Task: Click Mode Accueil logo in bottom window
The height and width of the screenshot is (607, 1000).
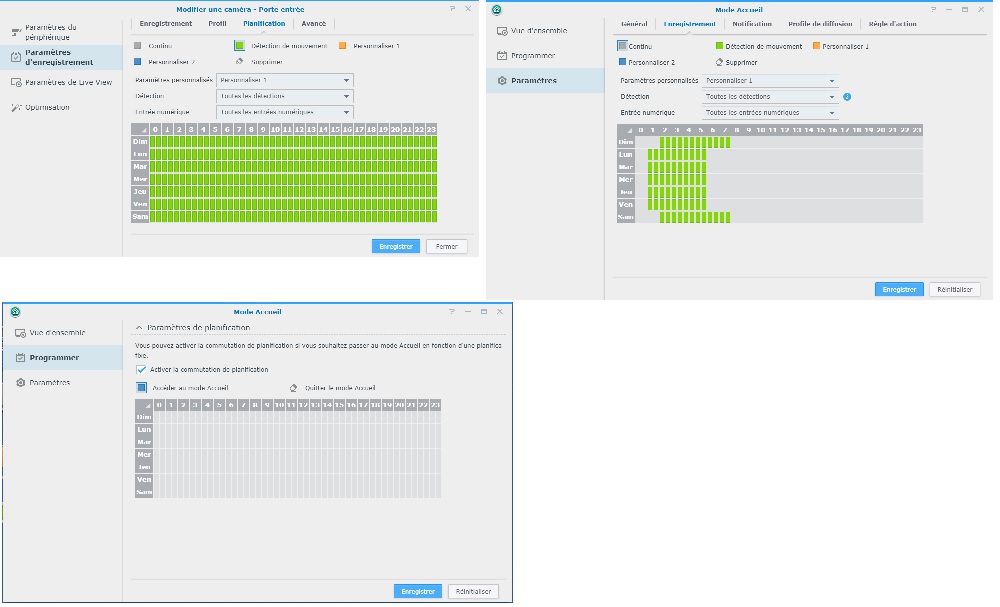Action: [x=16, y=312]
